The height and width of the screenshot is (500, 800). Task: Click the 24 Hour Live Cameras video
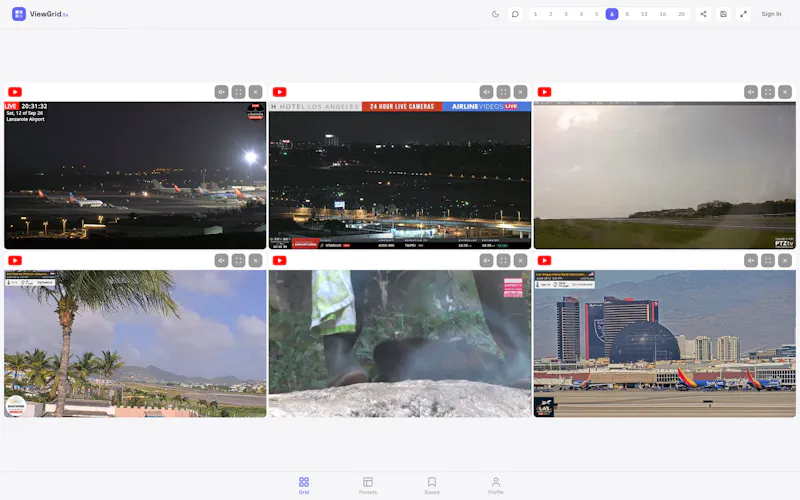click(400, 175)
